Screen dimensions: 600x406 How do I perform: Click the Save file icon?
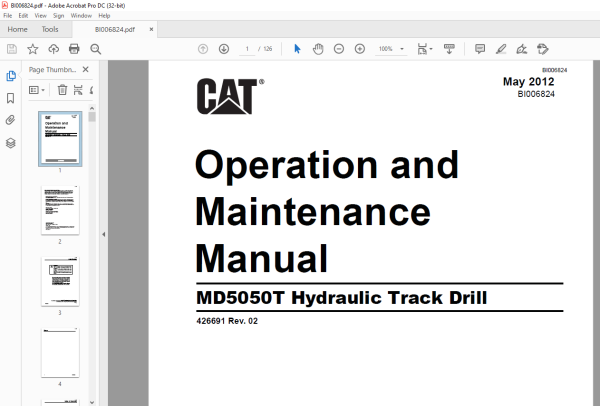point(12,49)
